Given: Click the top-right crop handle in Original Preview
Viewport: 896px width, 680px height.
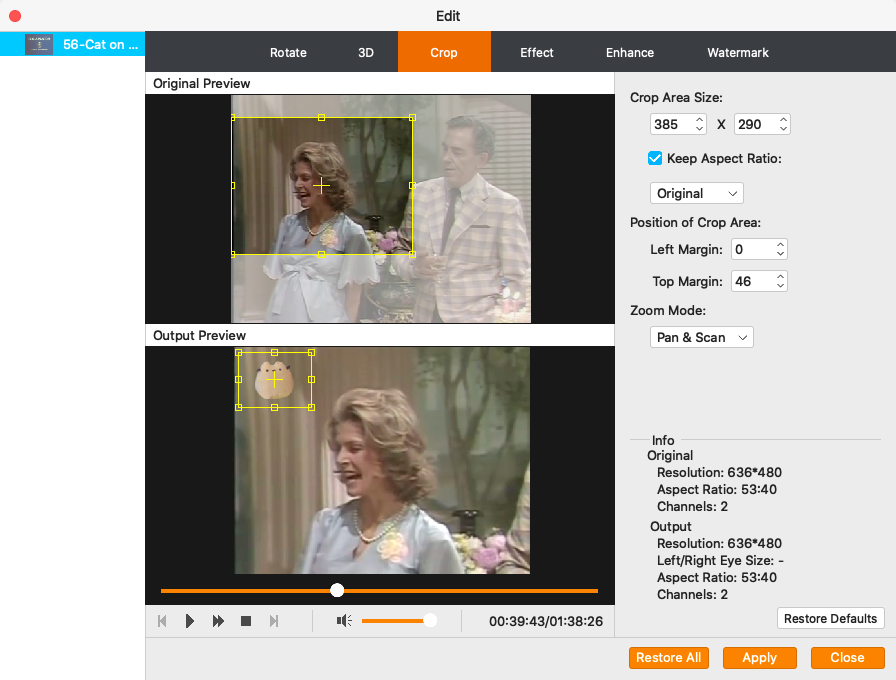Looking at the screenshot, I should tap(413, 118).
